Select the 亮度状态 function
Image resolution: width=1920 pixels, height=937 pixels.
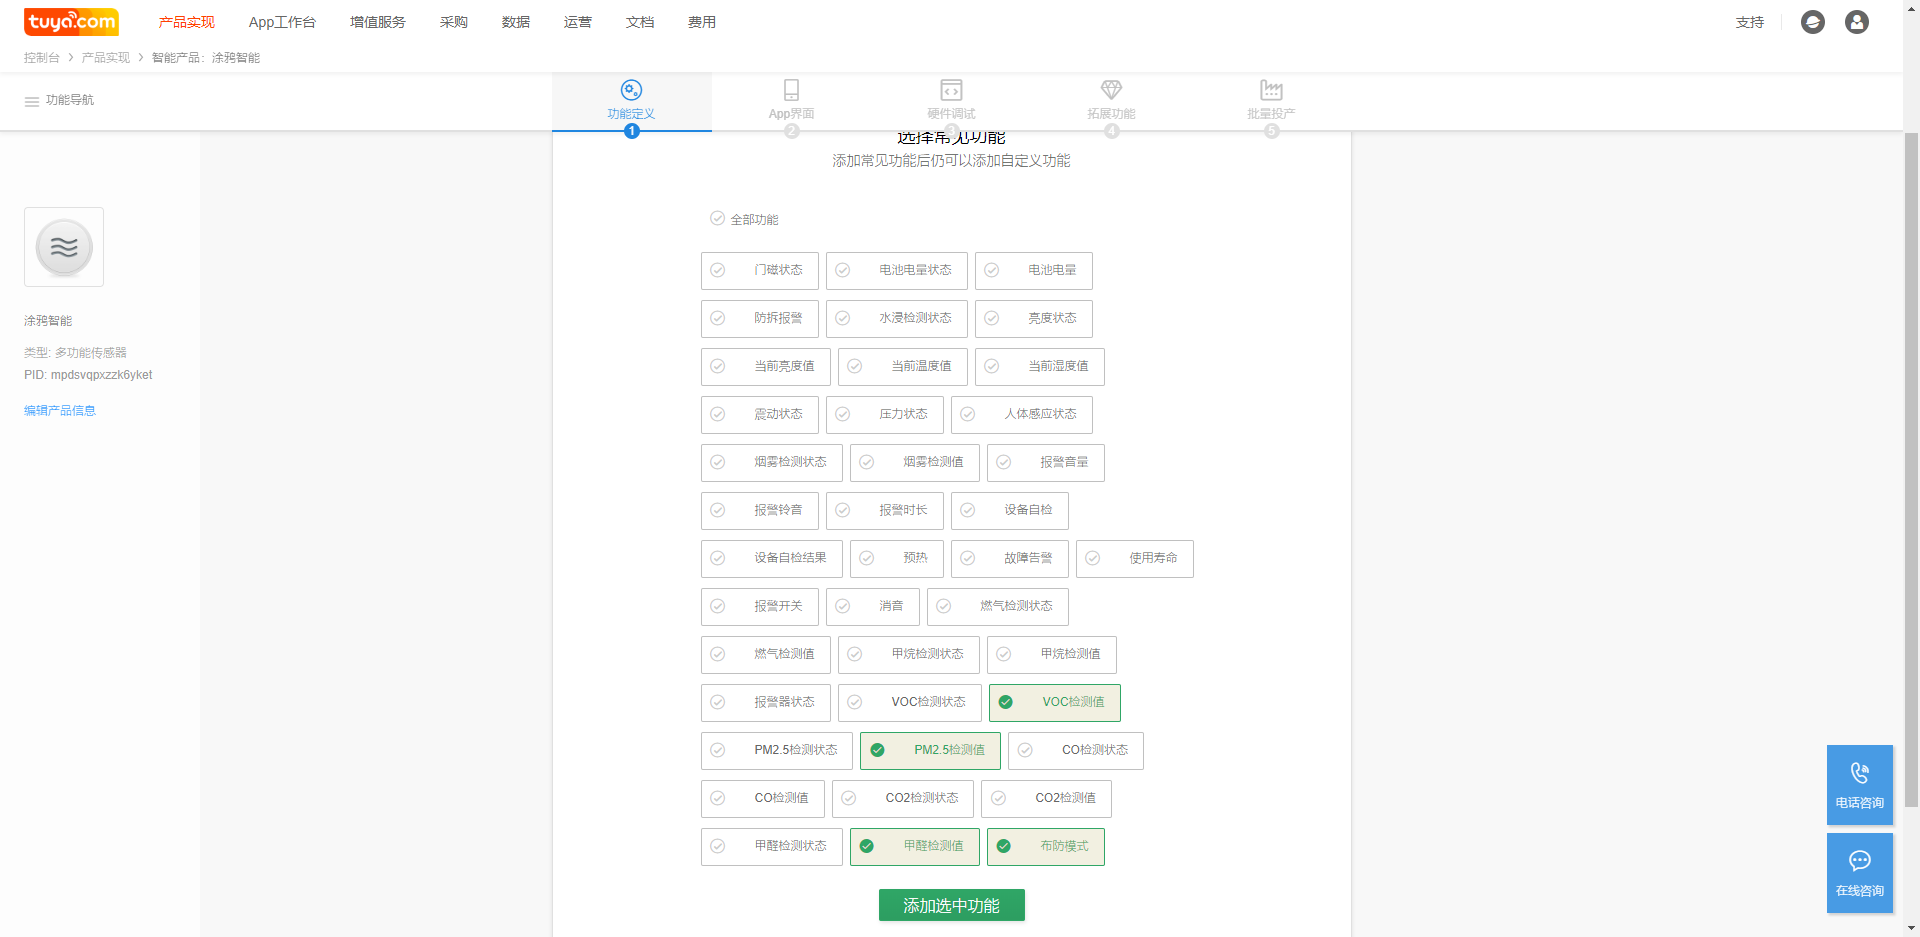1034,319
